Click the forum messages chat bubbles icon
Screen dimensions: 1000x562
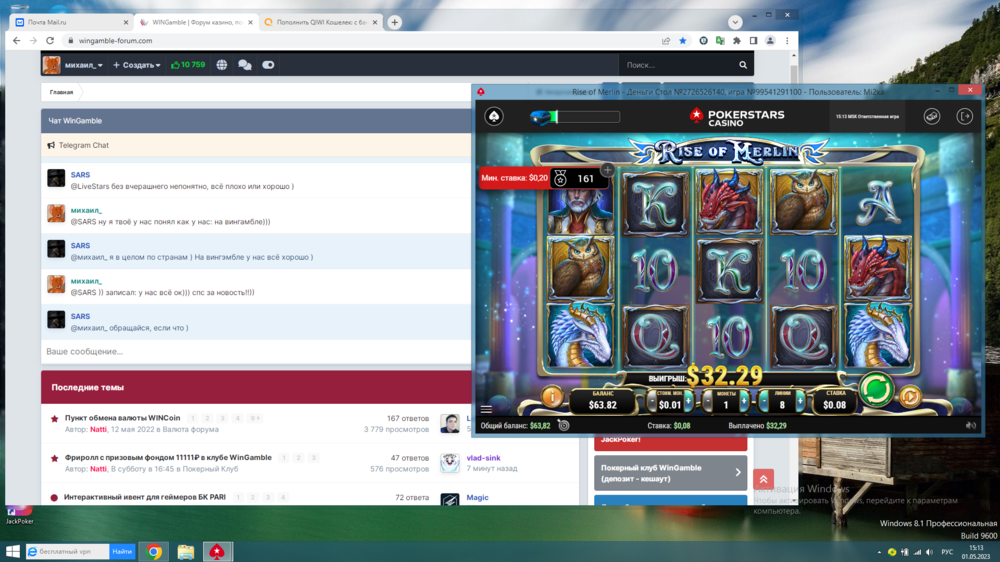(x=244, y=65)
